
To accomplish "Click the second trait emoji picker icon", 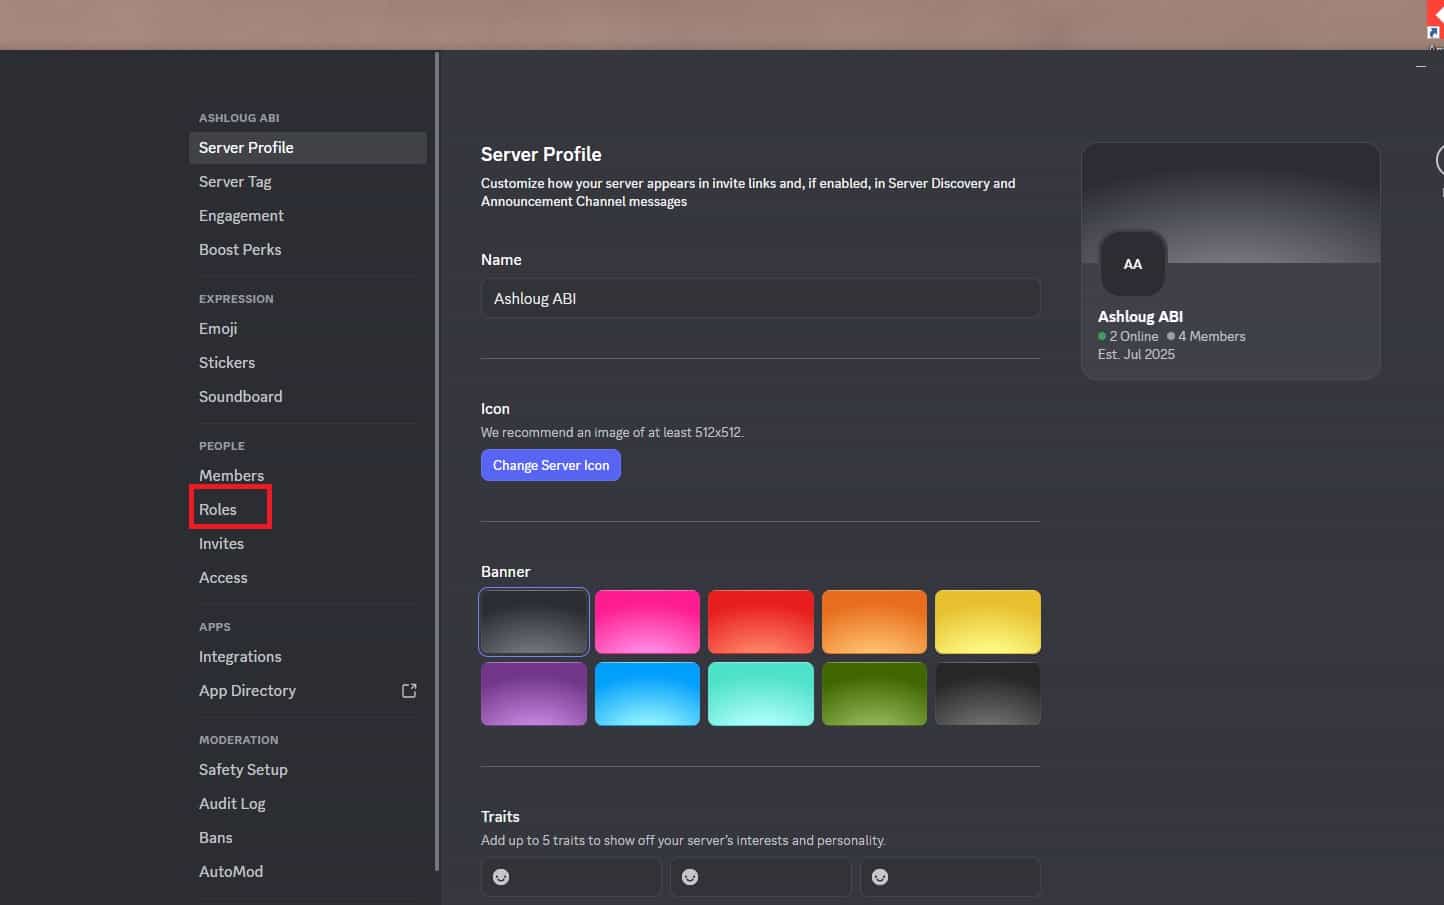I will point(690,877).
